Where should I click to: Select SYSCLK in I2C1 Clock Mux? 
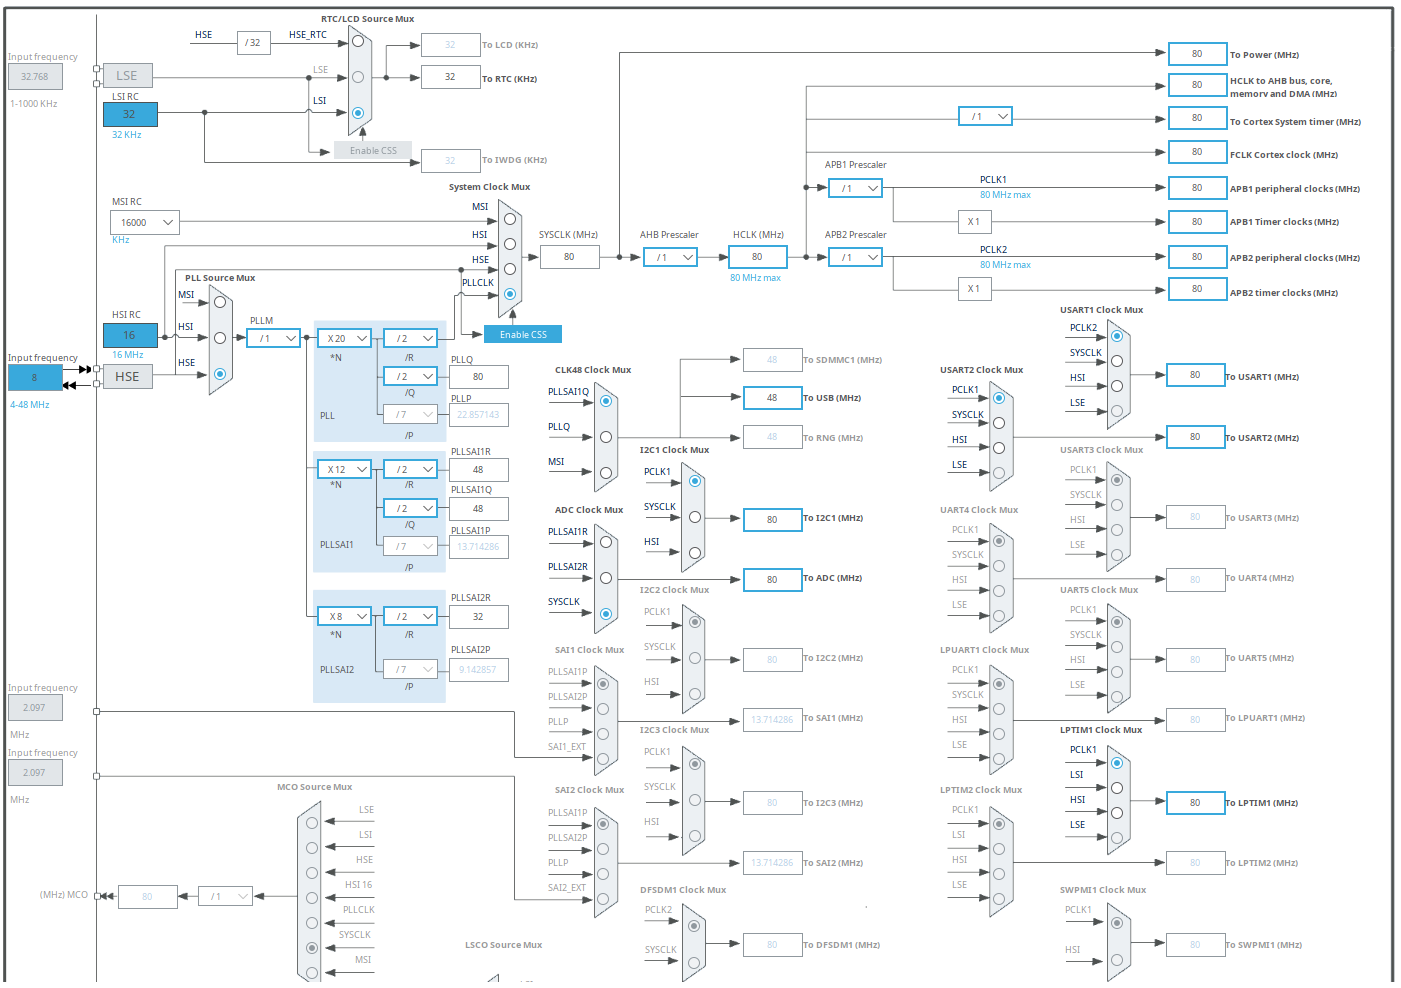(x=695, y=517)
